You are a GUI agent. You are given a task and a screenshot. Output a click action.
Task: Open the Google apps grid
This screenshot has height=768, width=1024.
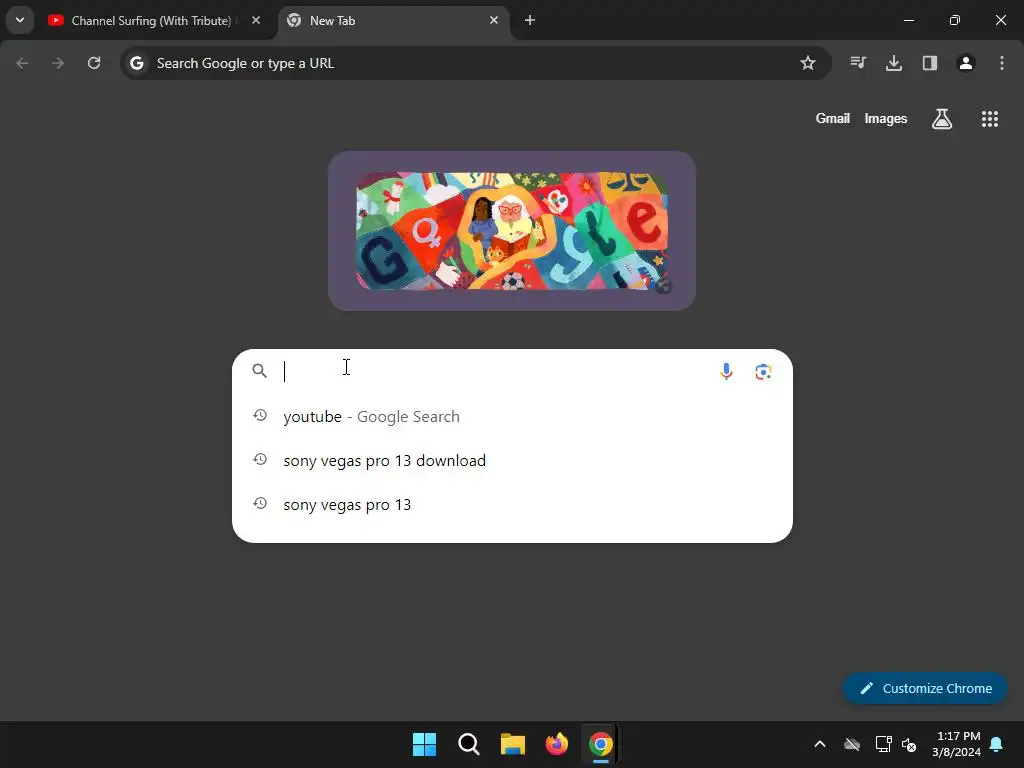coord(990,119)
